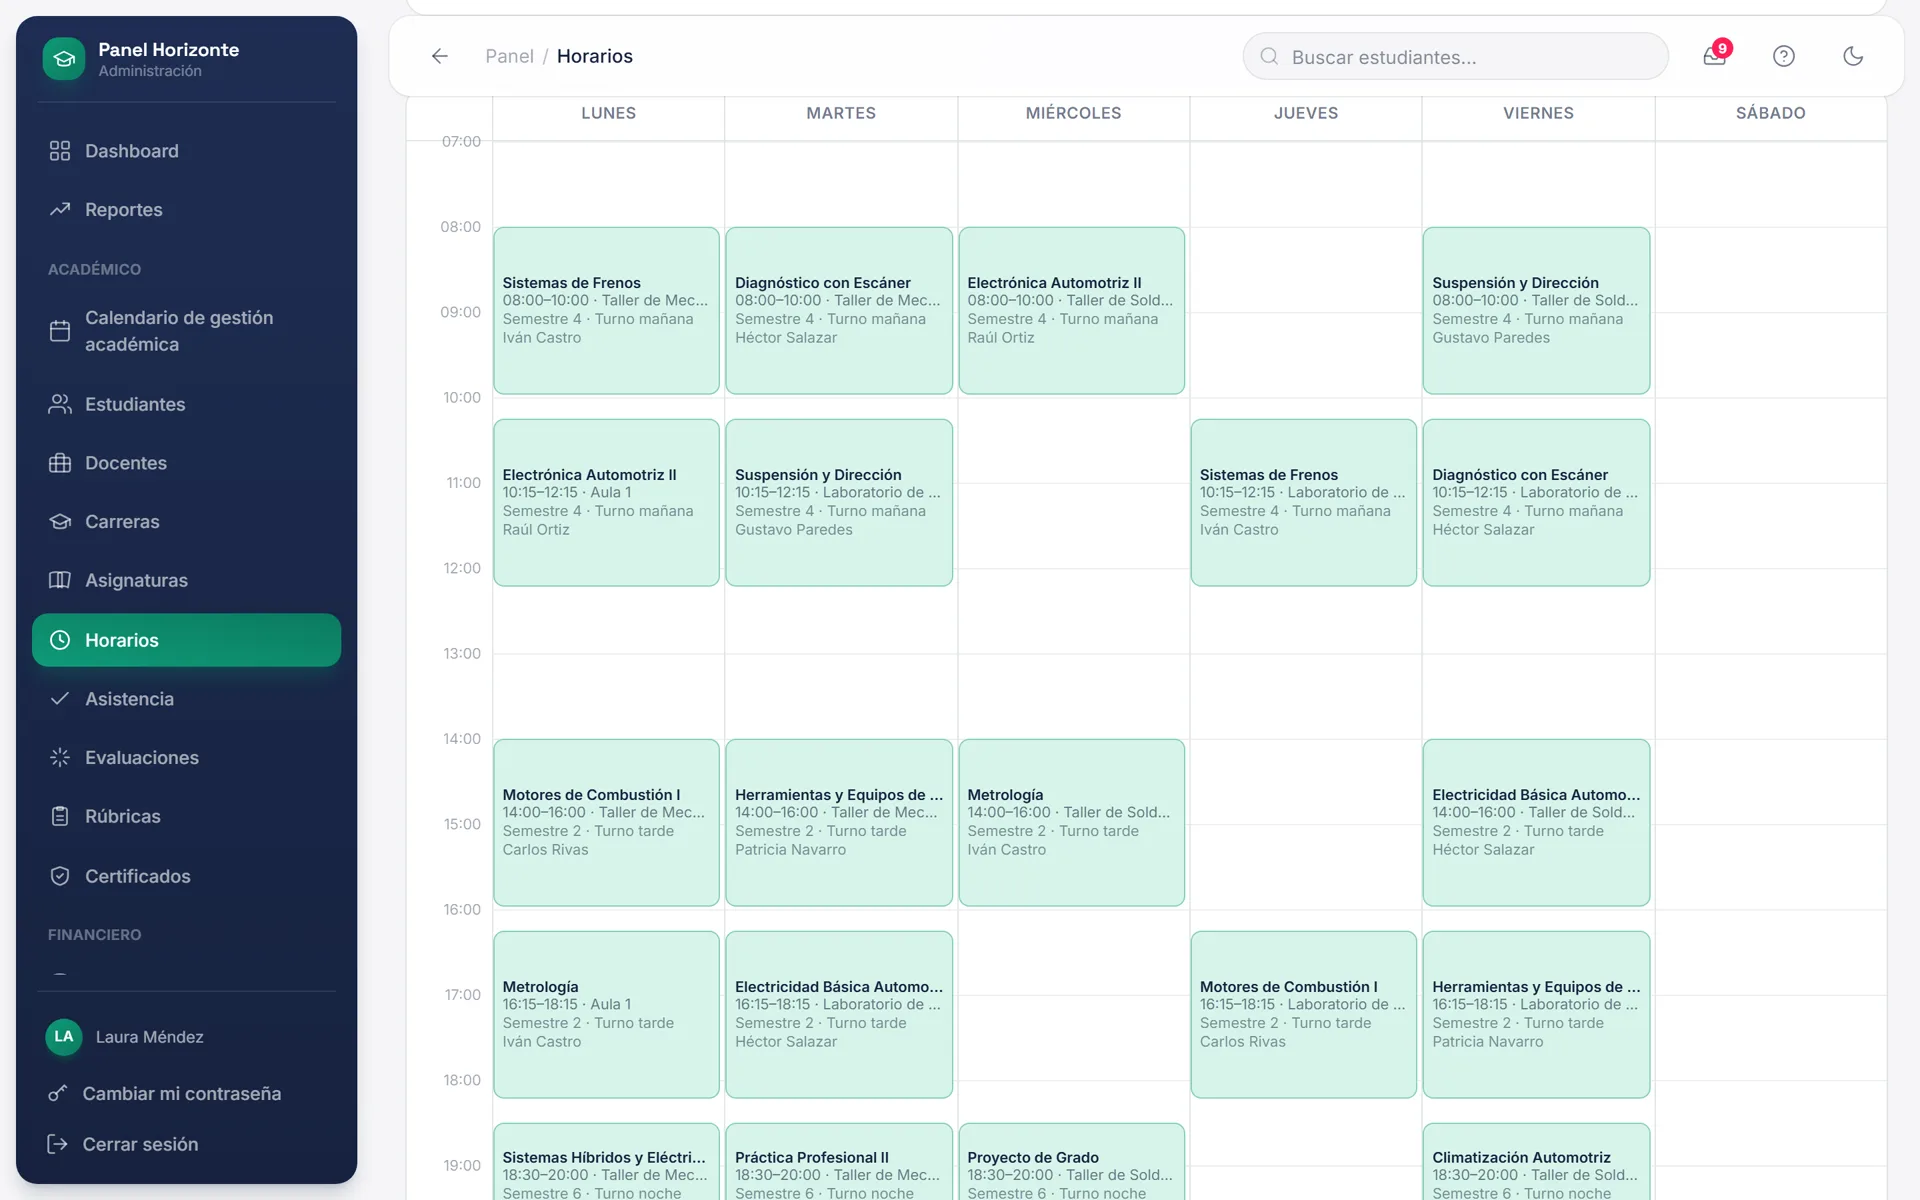Open Monday's Sistemas de Frenos class block

(606, 311)
